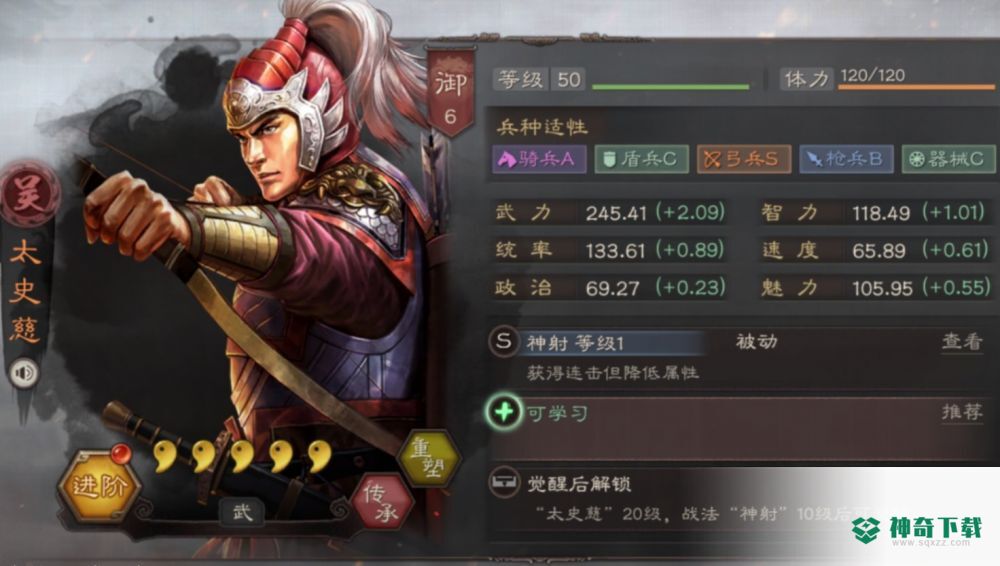Expand the 可学习 skill slot

740,426
